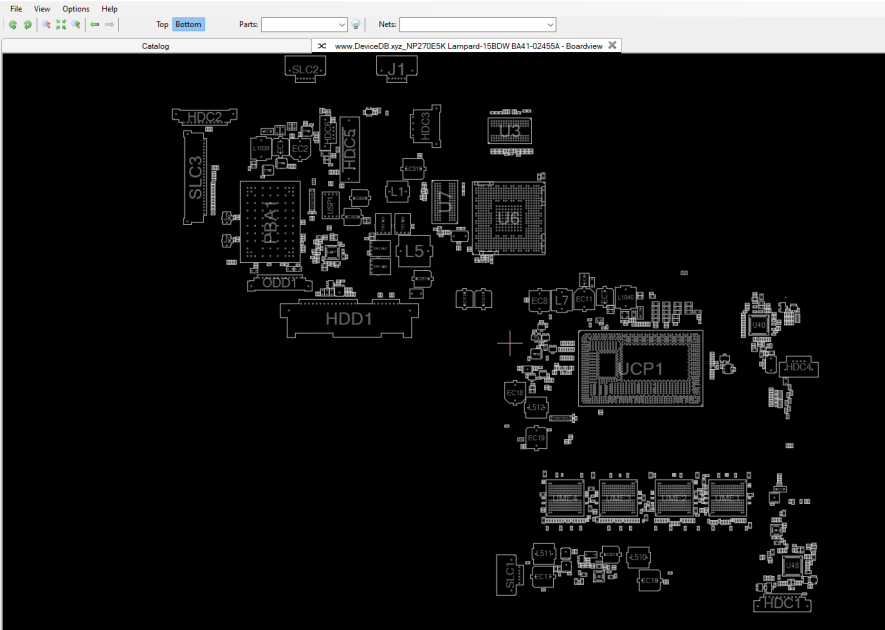This screenshot has height=630, width=885.
Task: Fit board to window with green arrows icon
Action: pos(61,24)
